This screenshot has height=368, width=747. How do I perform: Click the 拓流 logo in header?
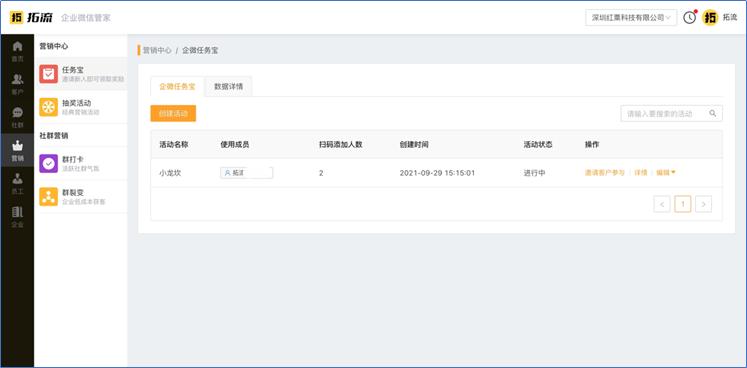[31, 18]
